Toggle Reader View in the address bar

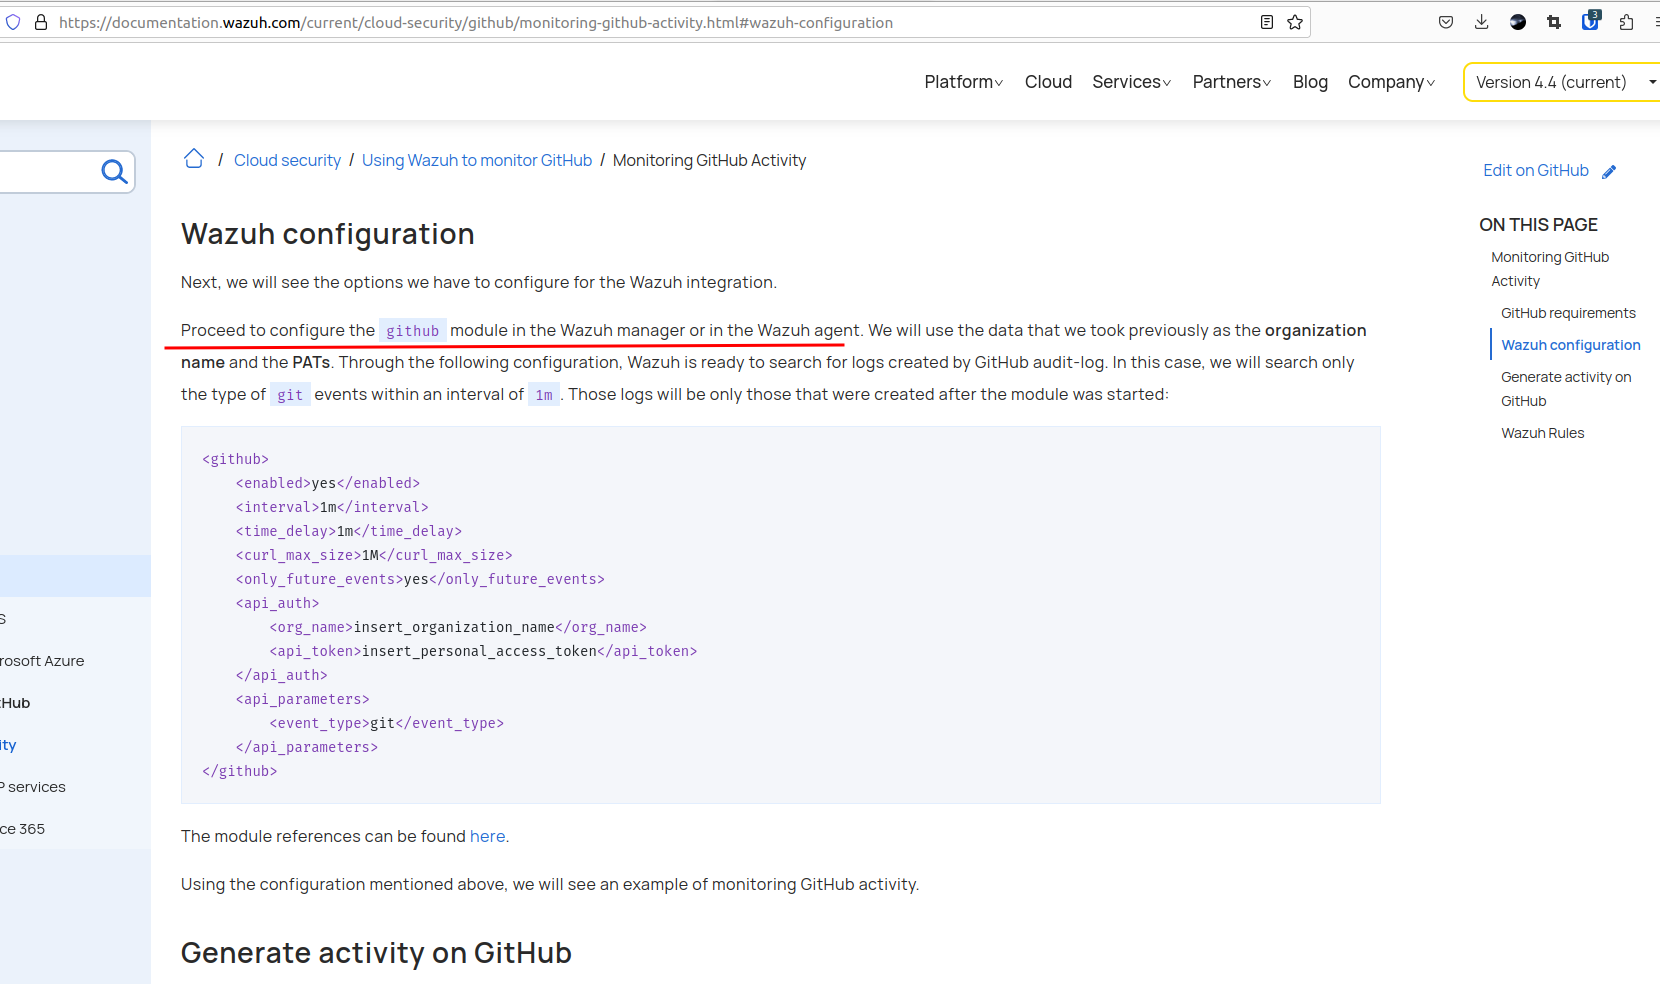[x=1266, y=21]
